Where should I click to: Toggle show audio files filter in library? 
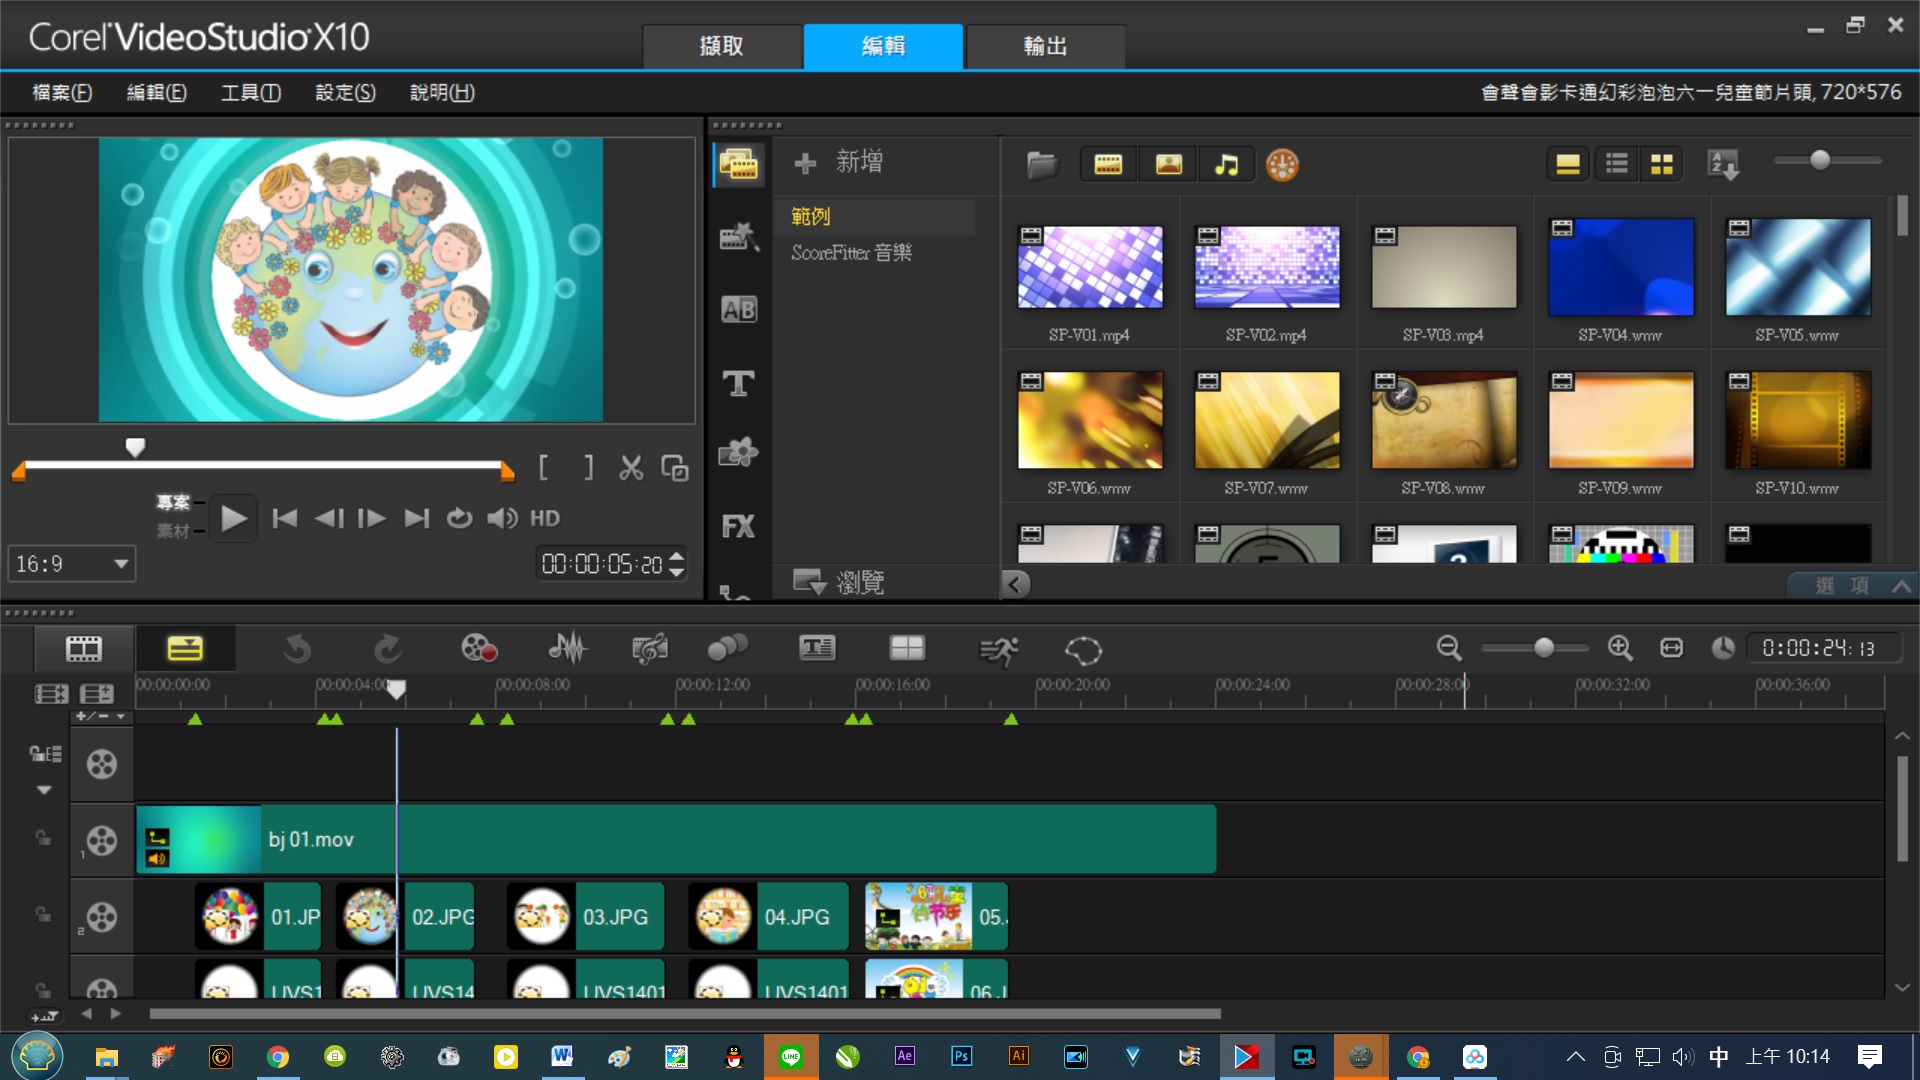pyautogui.click(x=1226, y=165)
